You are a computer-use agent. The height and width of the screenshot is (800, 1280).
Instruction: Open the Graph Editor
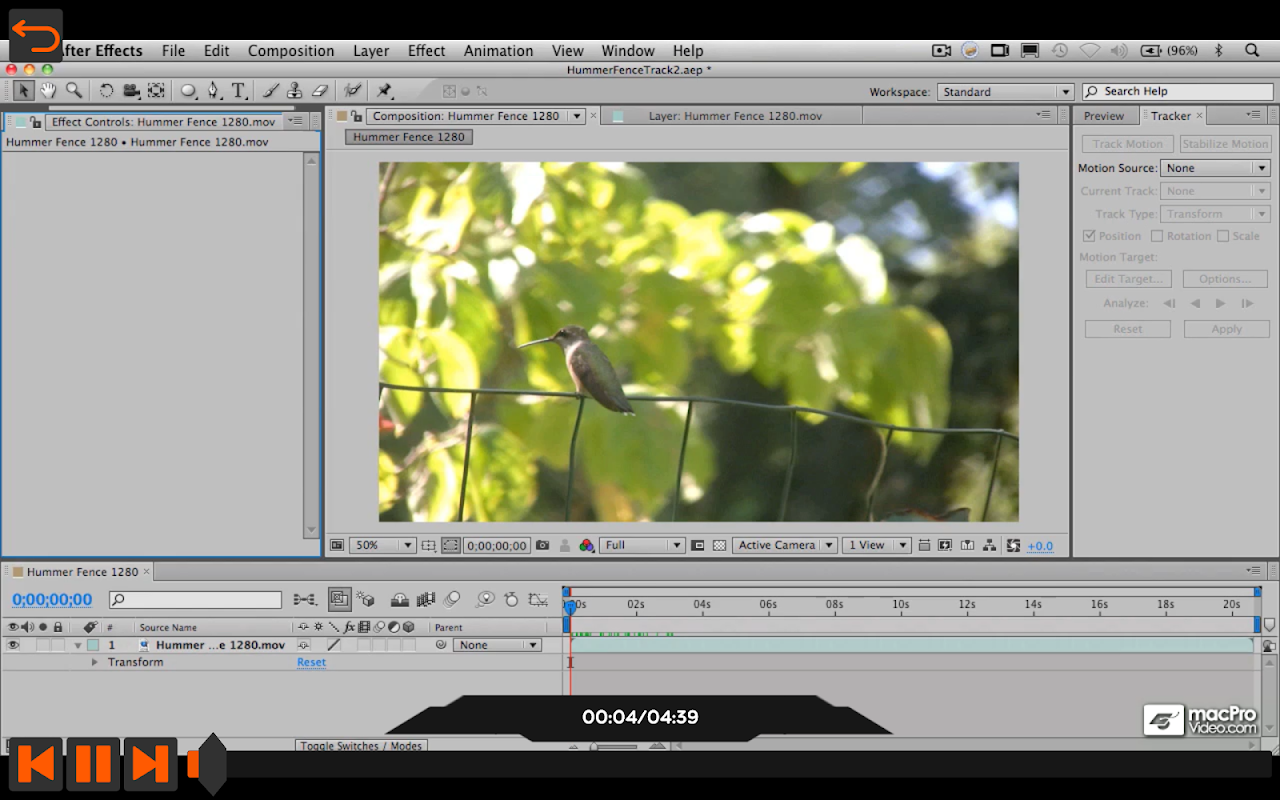coord(538,600)
